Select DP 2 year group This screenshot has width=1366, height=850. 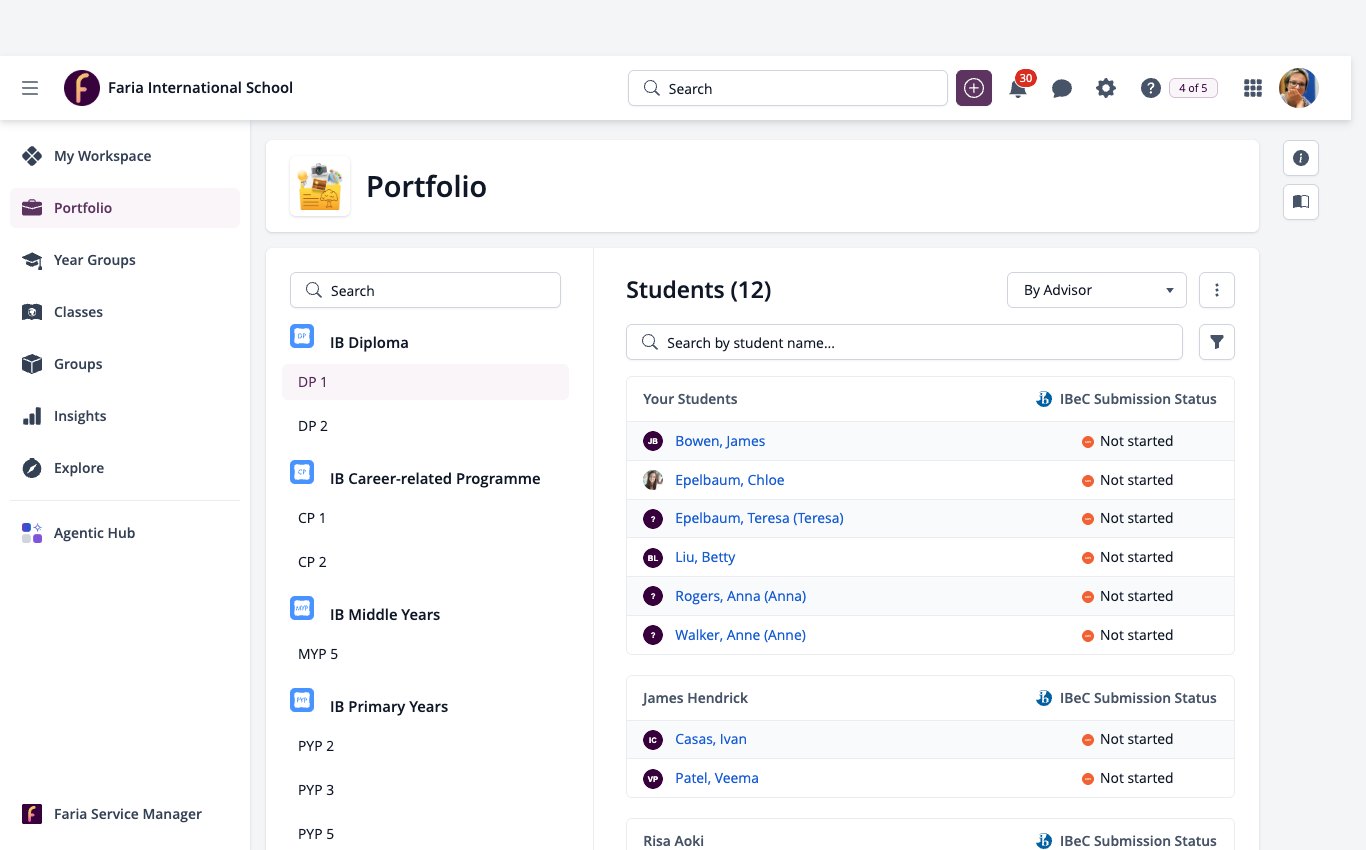click(425, 426)
